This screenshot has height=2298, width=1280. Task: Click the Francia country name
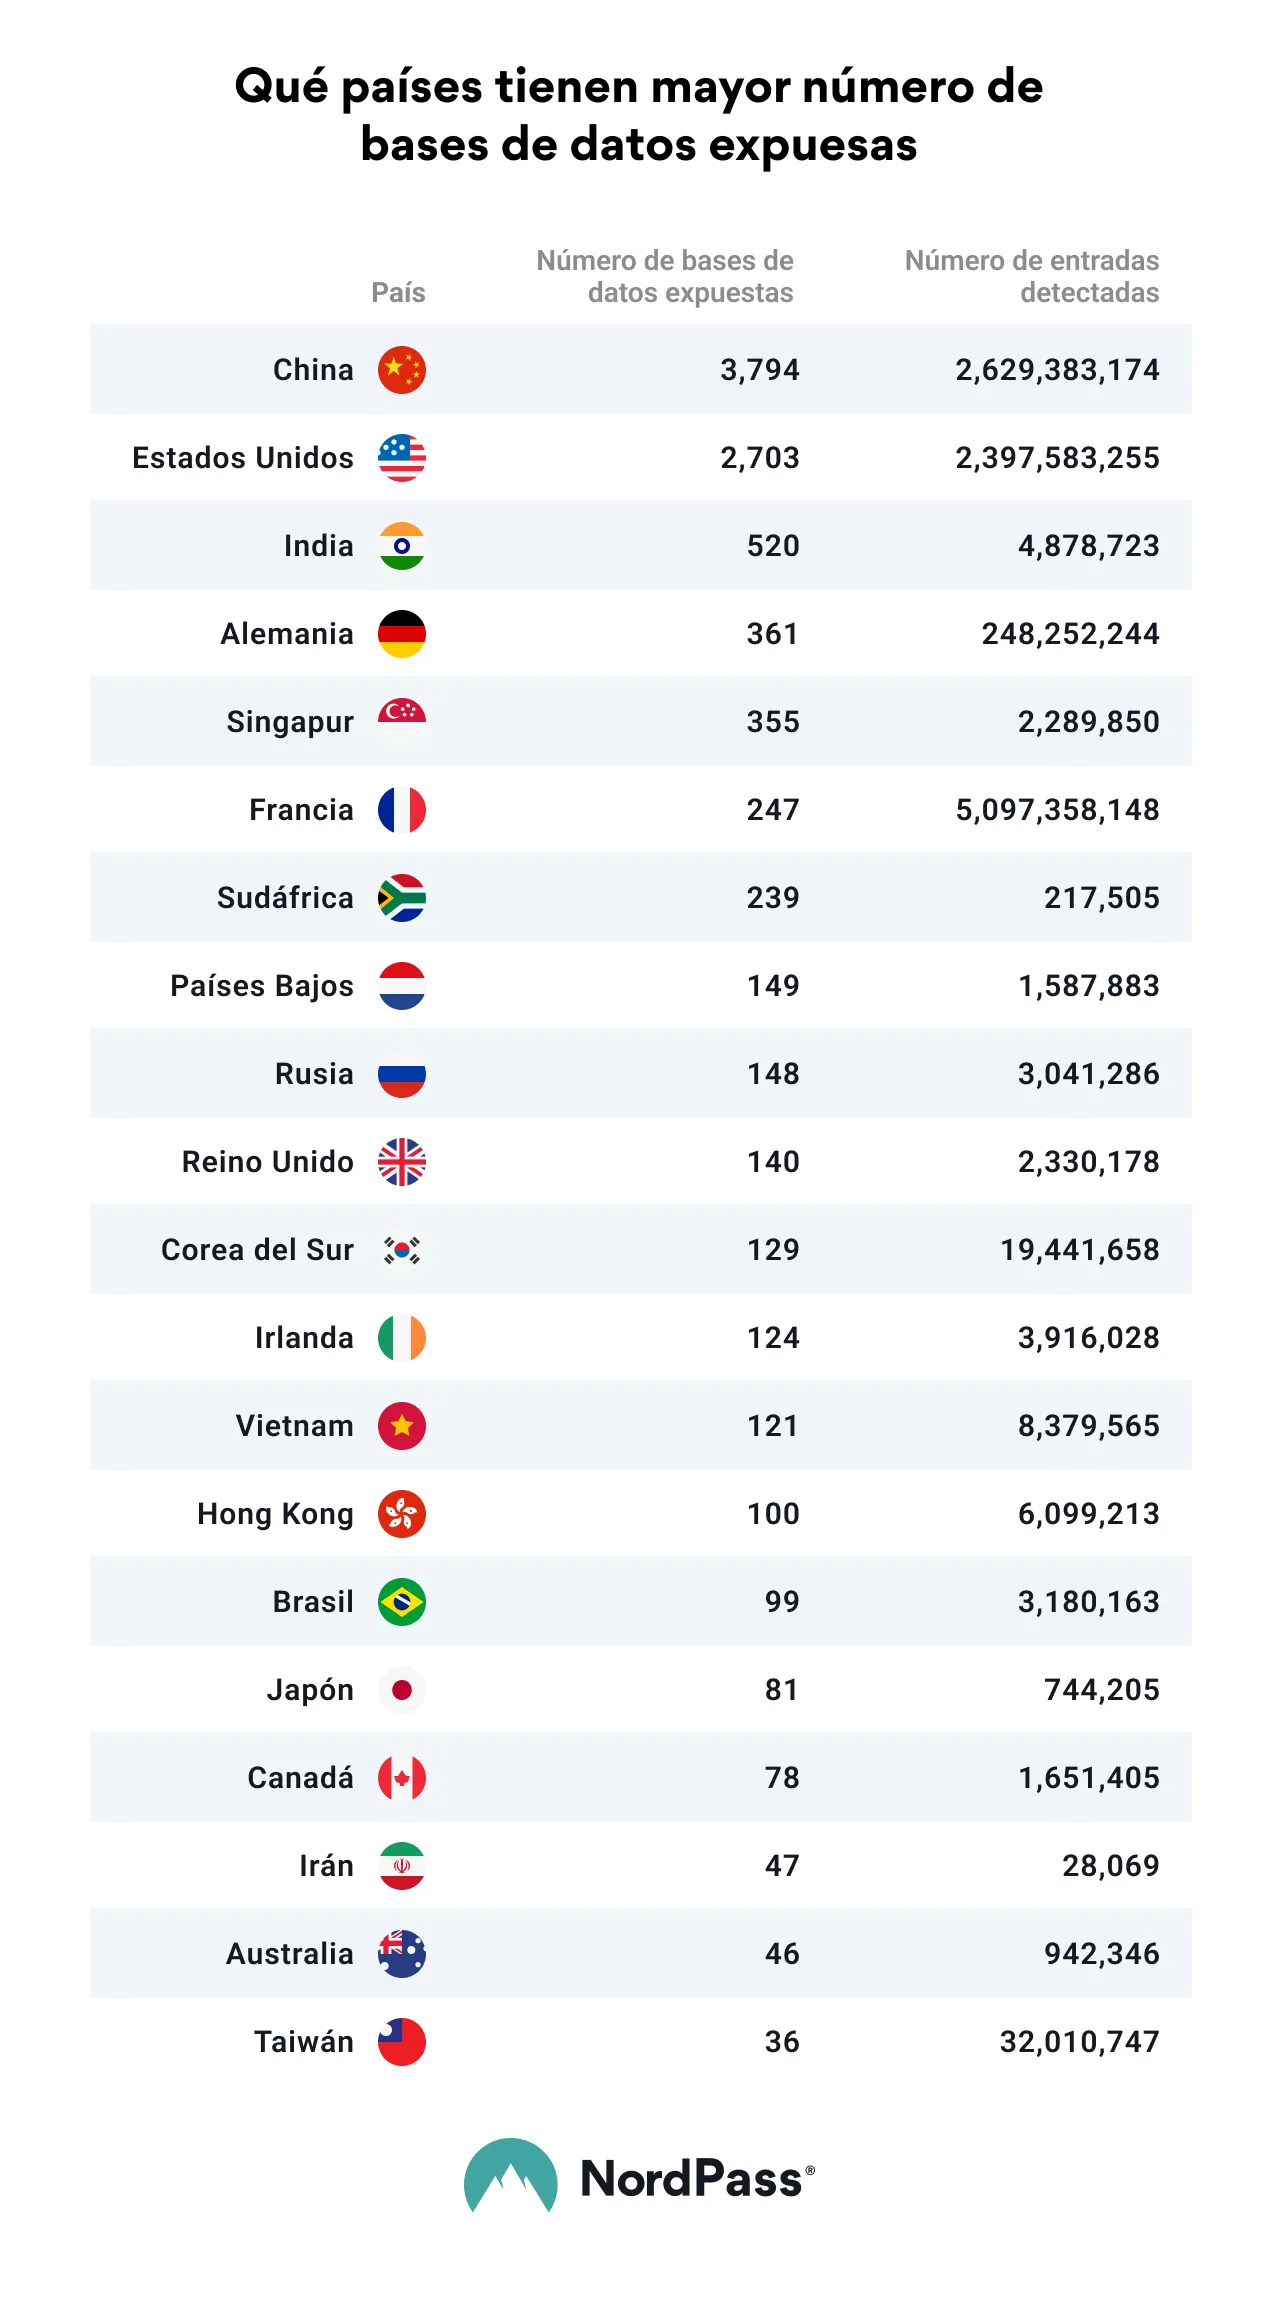[301, 810]
